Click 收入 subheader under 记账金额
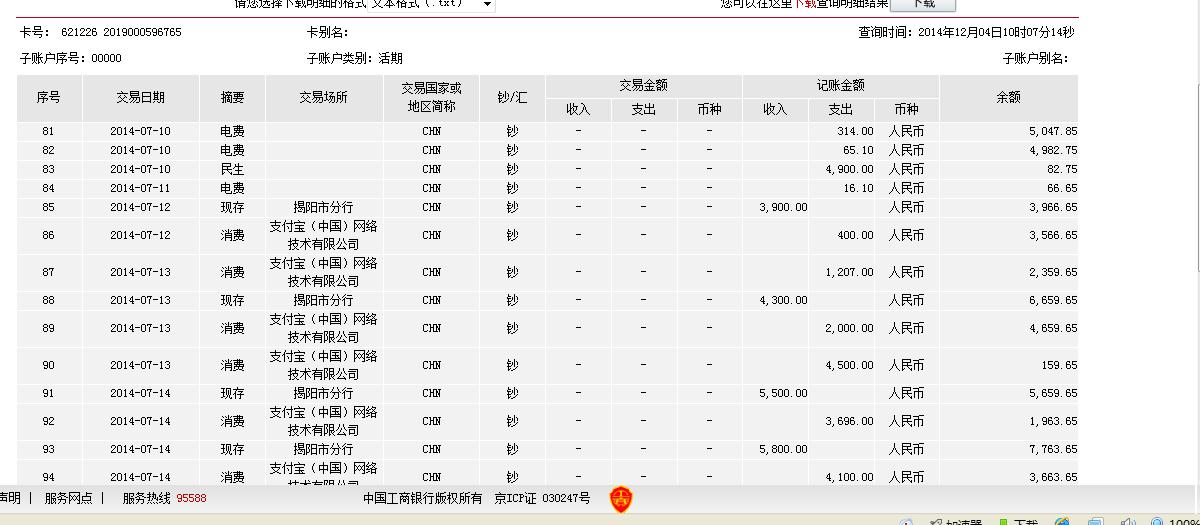Screen dimensions: 1200x525 tap(775, 110)
